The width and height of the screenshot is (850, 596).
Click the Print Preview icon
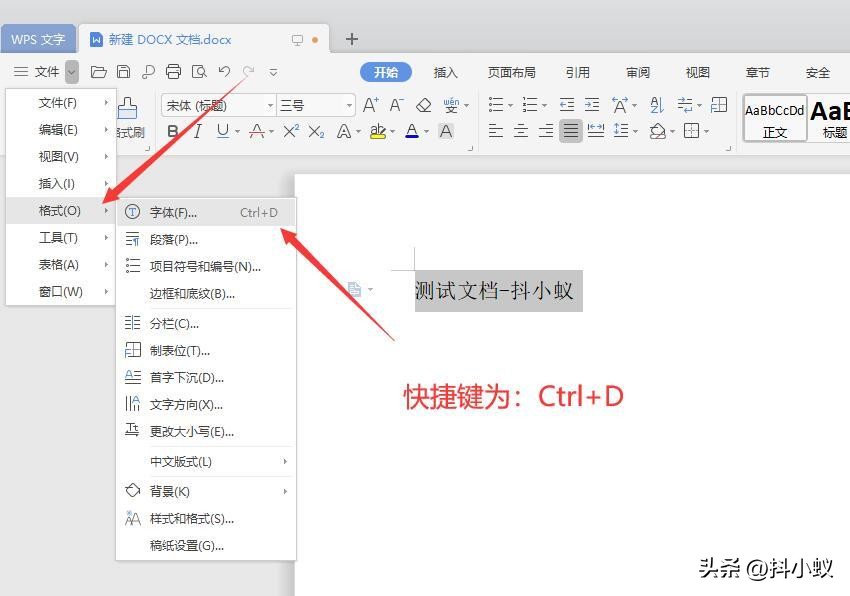tap(198, 71)
